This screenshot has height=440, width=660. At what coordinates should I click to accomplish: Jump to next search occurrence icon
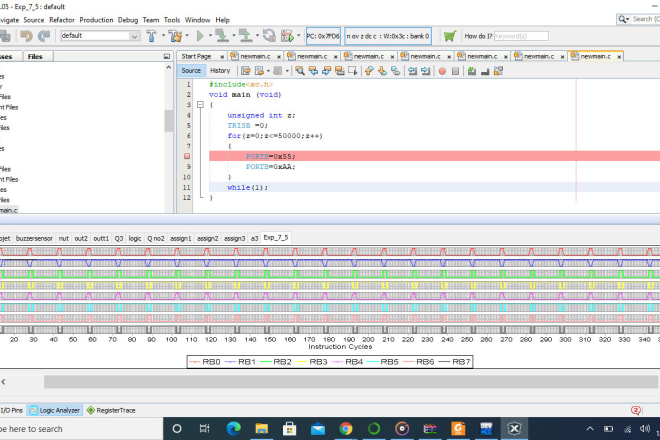pos(326,71)
